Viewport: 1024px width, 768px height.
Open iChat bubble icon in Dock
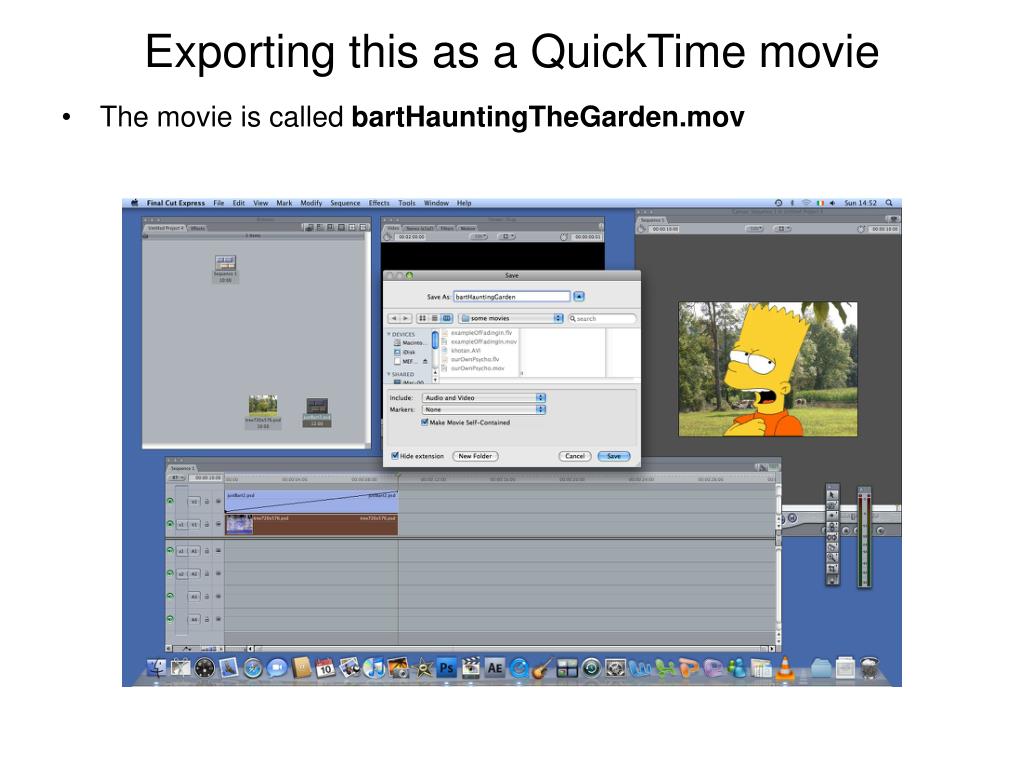pyautogui.click(x=277, y=668)
